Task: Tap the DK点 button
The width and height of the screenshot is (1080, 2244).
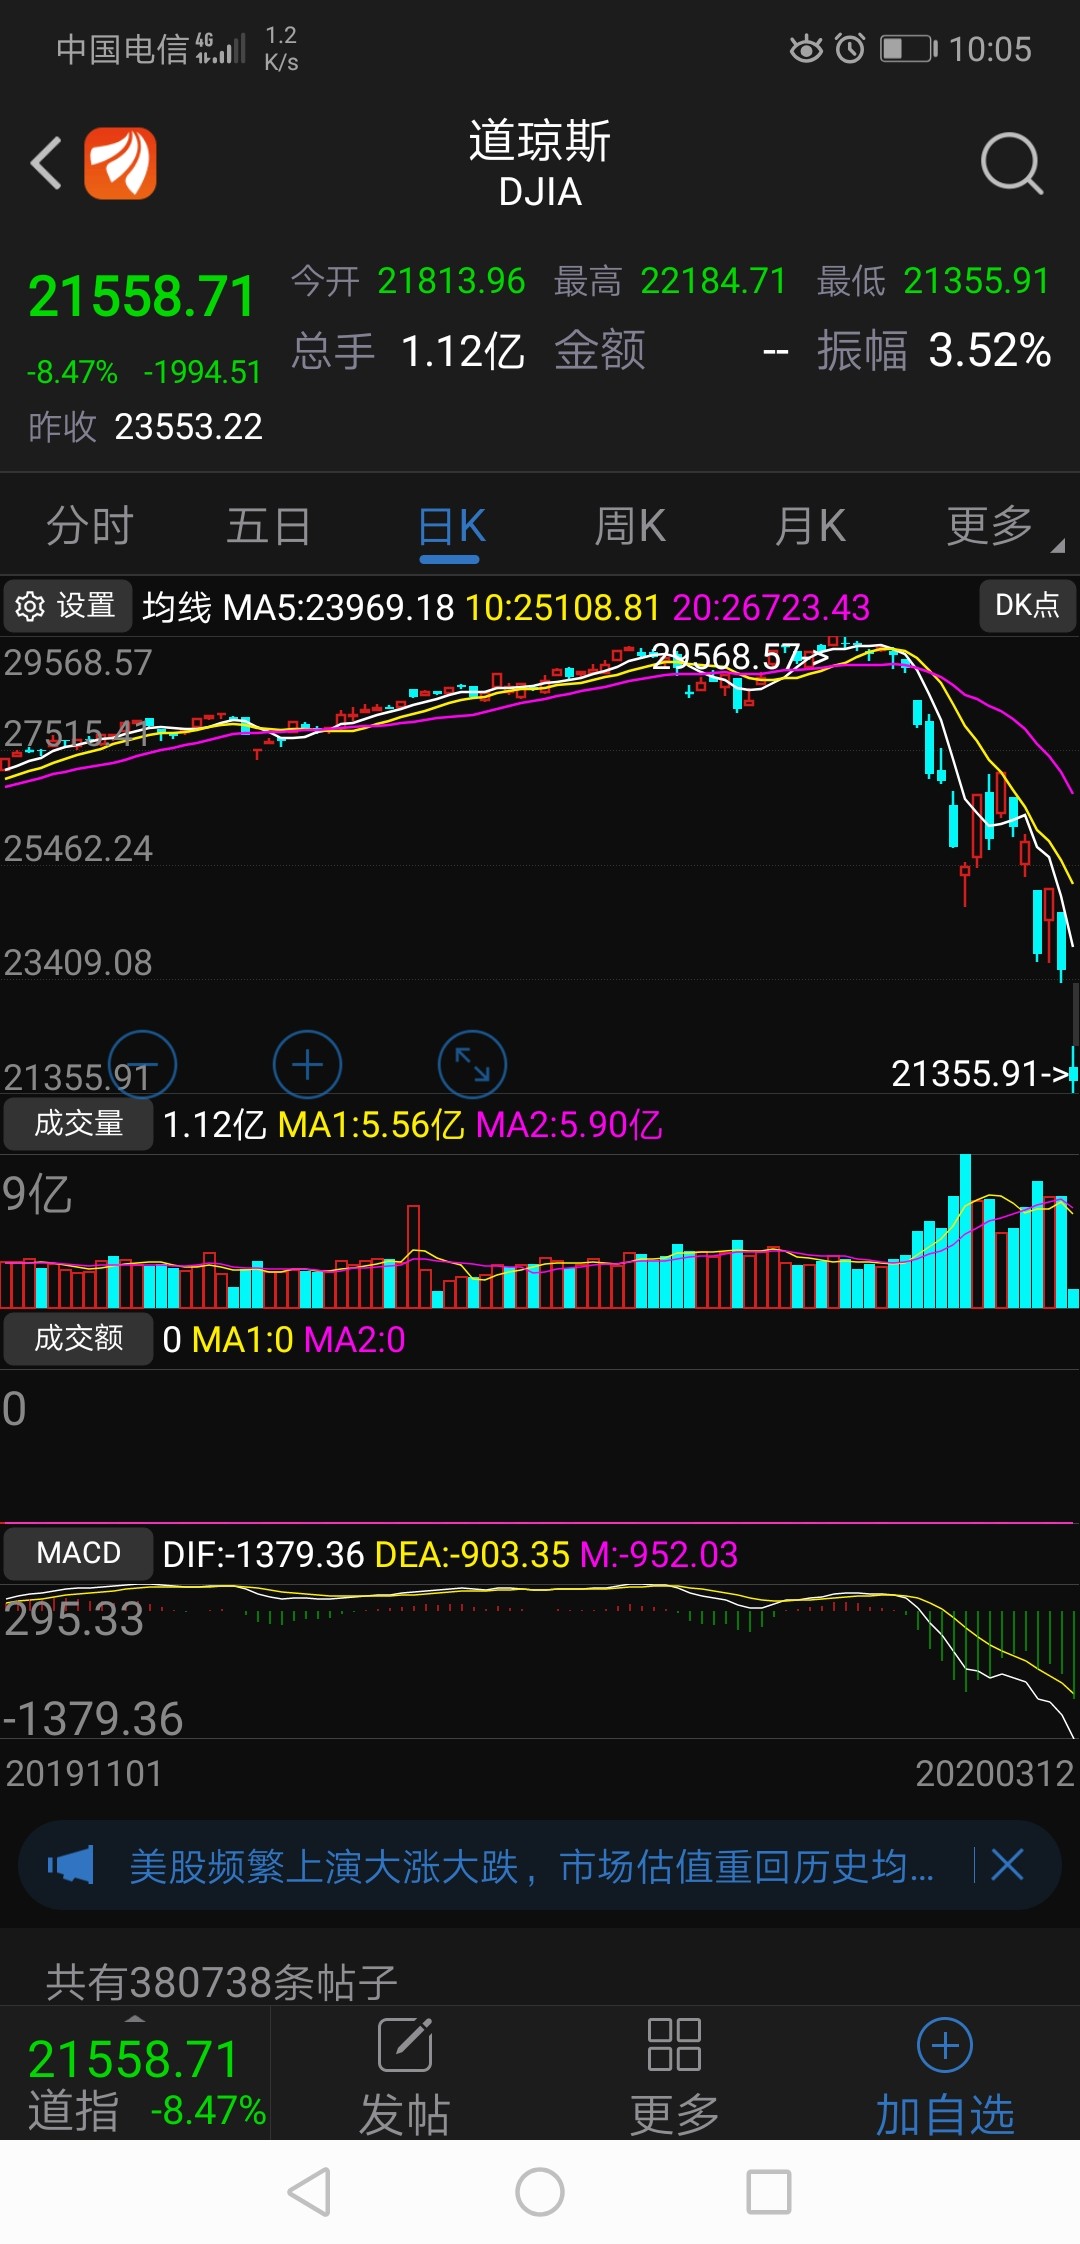Action: 1027,605
